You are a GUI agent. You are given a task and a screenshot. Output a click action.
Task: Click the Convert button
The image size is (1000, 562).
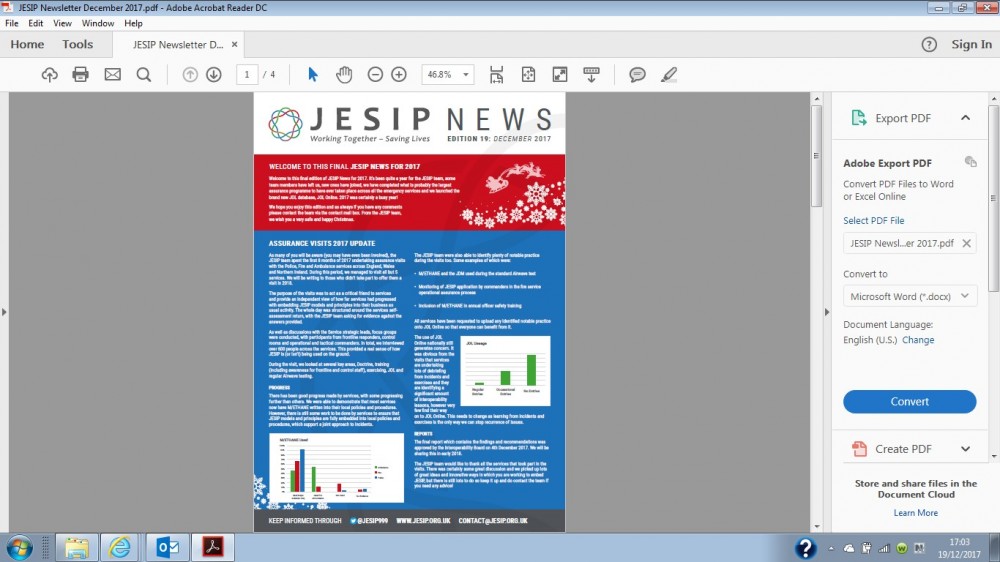tap(909, 401)
